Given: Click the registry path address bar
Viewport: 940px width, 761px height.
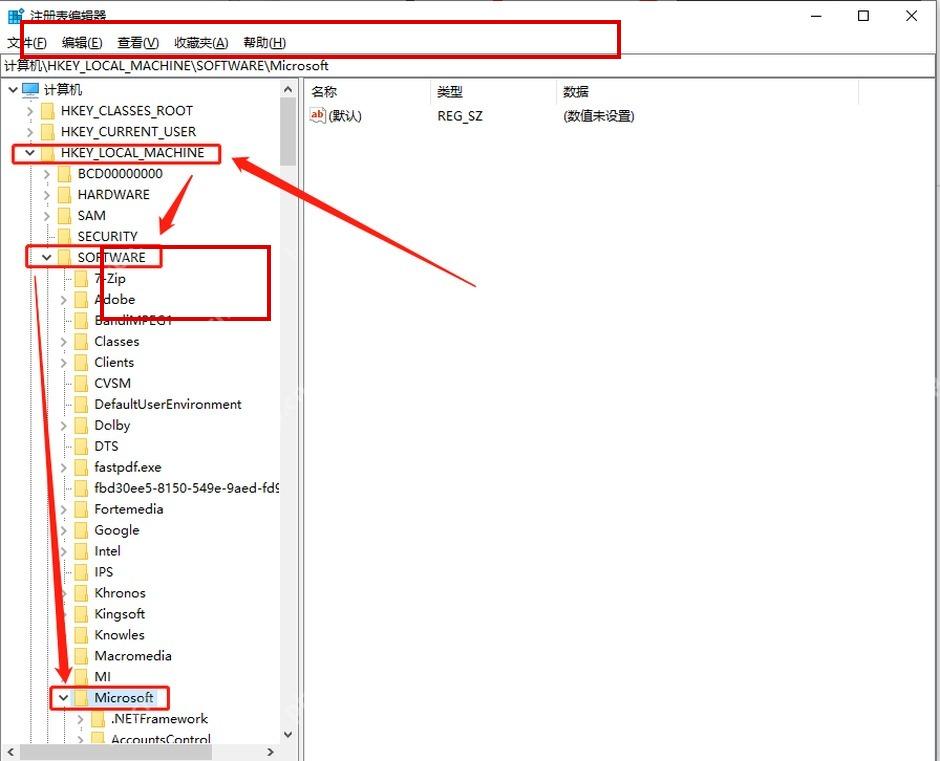Looking at the screenshot, I should (x=468, y=66).
